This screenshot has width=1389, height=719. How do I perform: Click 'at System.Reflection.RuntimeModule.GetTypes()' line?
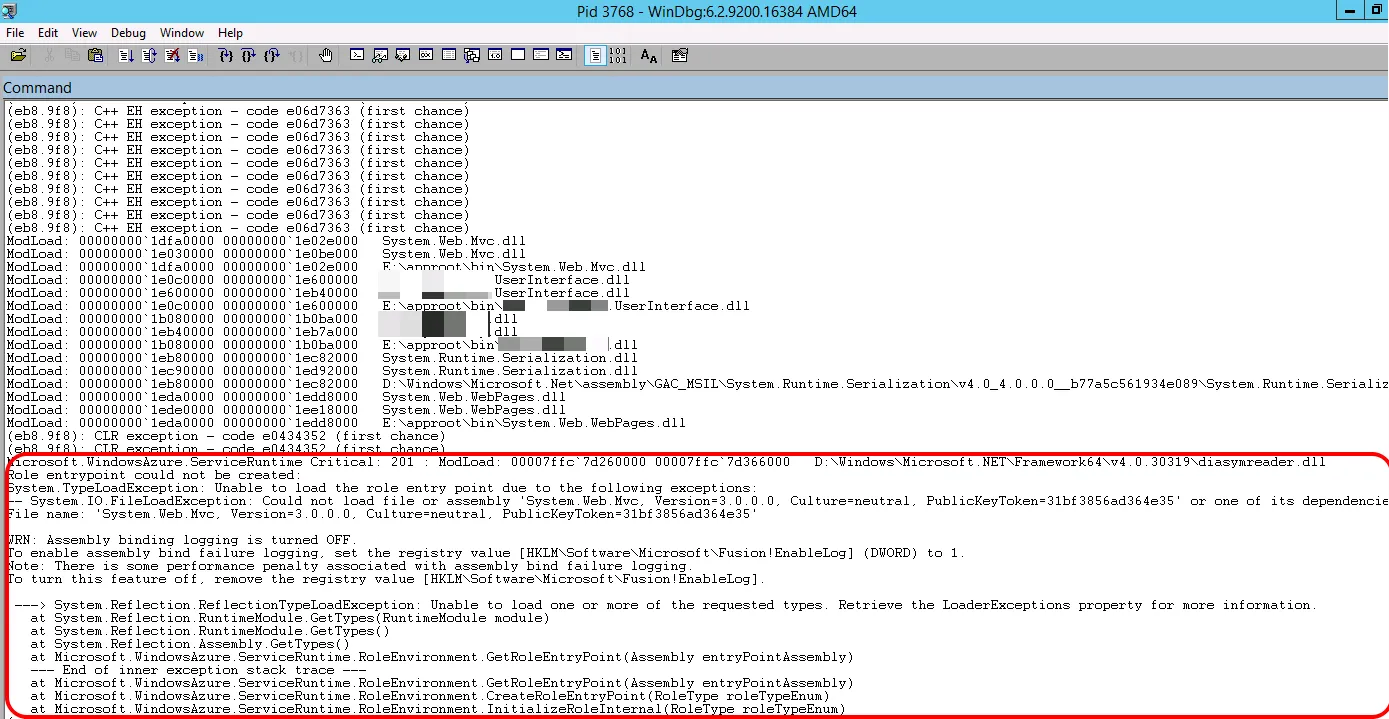coord(210,631)
